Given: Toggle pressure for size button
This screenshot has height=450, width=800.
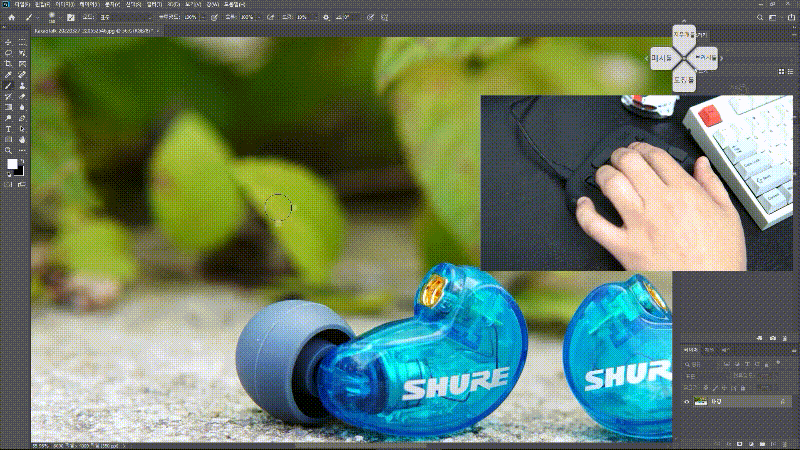Looking at the screenshot, I should click(370, 17).
